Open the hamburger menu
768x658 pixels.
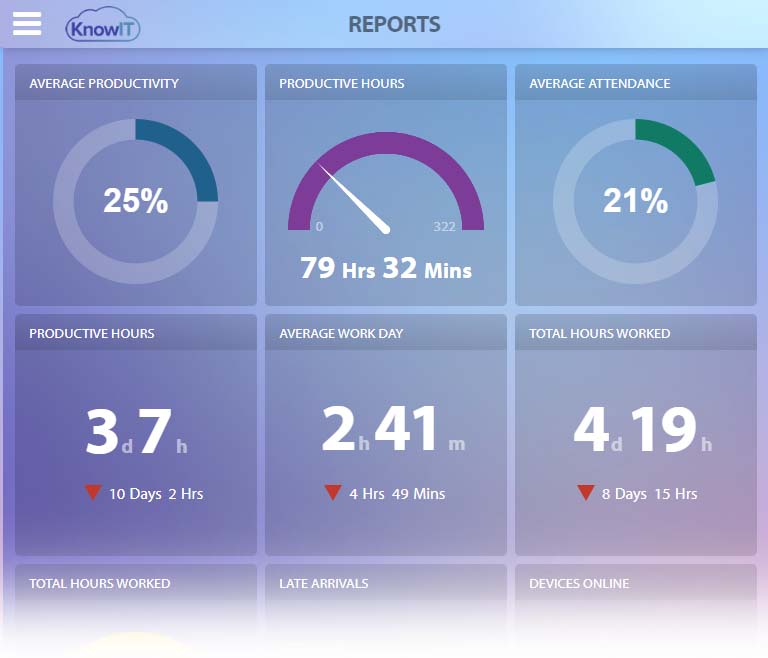(27, 24)
